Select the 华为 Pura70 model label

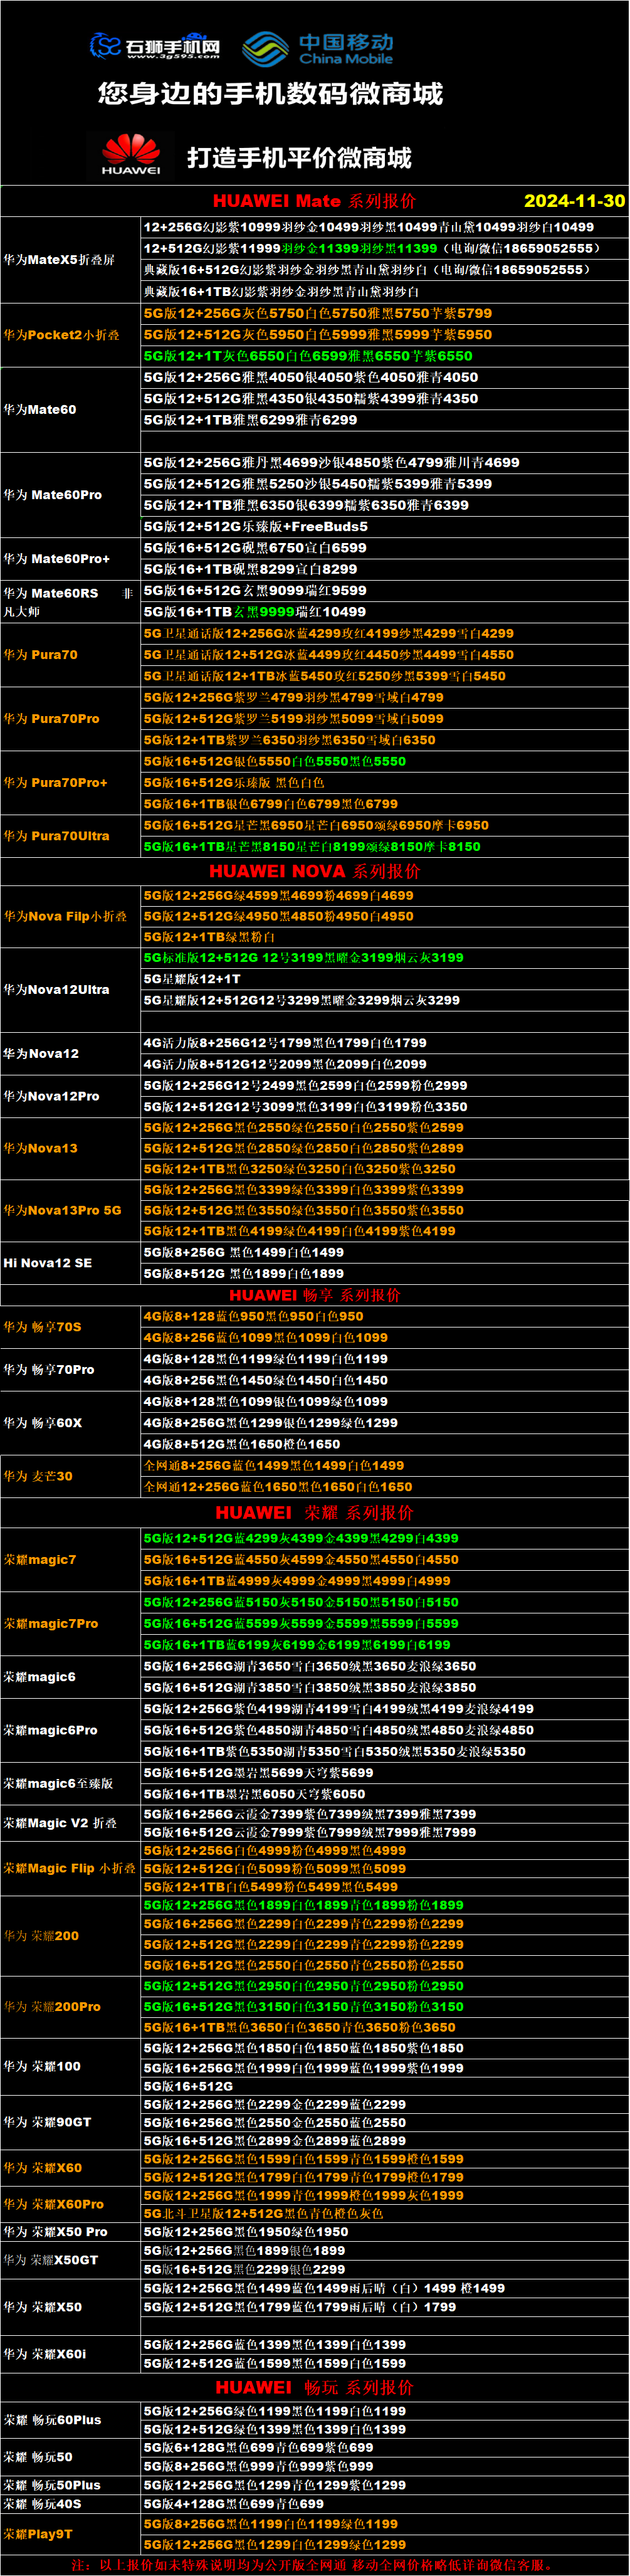(x=40, y=655)
